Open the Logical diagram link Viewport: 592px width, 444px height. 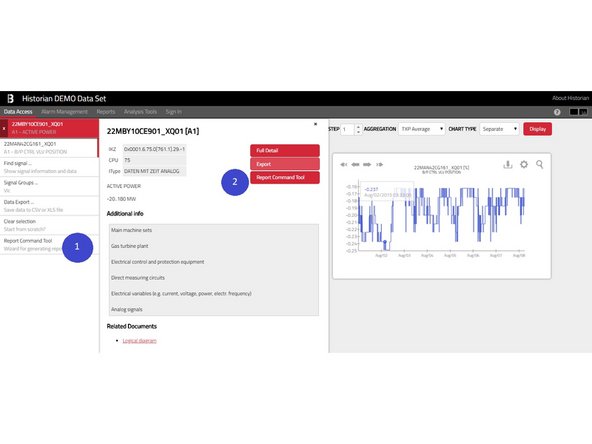(x=139, y=341)
